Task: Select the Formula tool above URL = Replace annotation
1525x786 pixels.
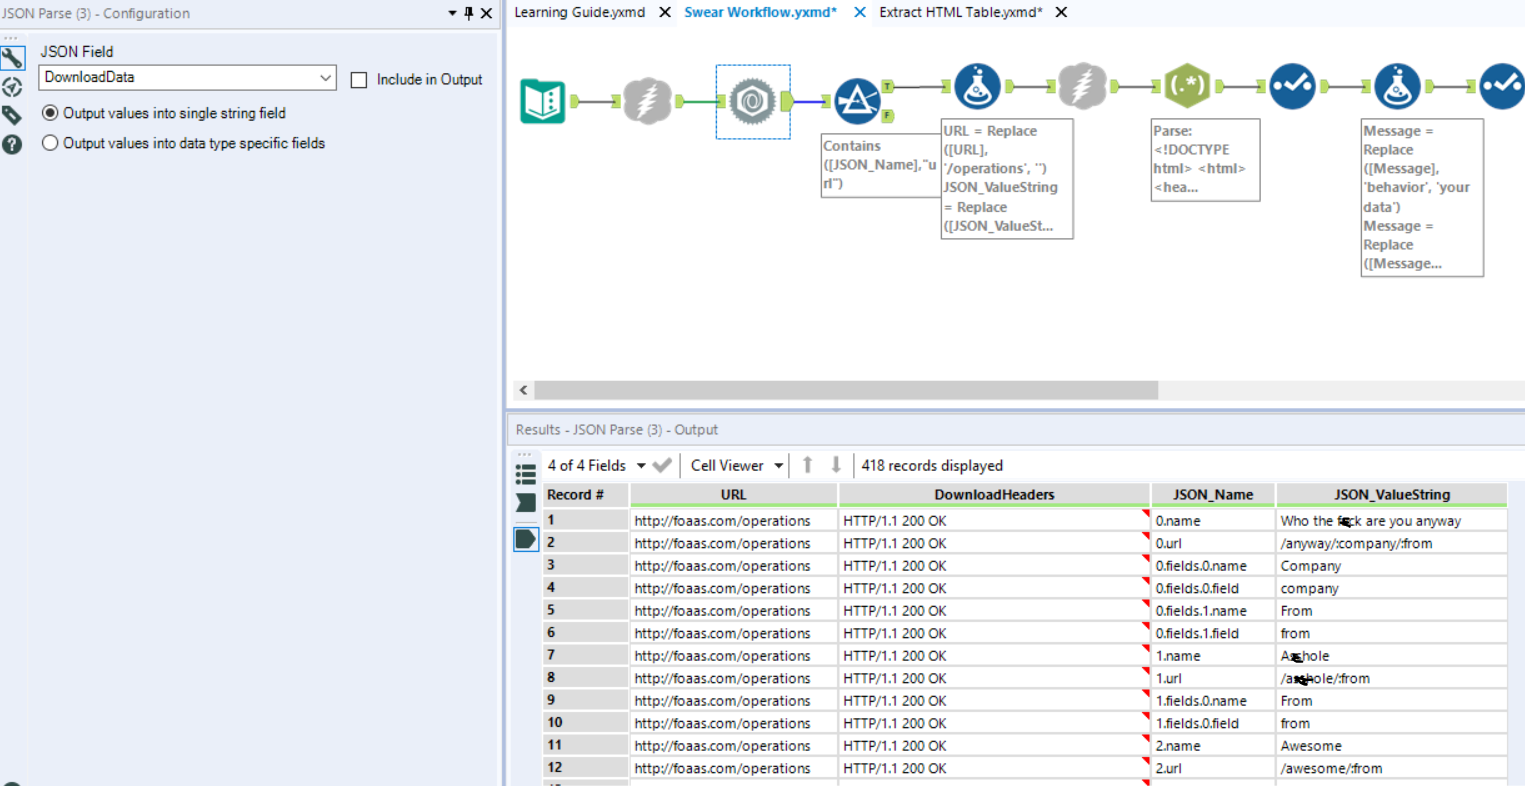Action: [x=978, y=87]
